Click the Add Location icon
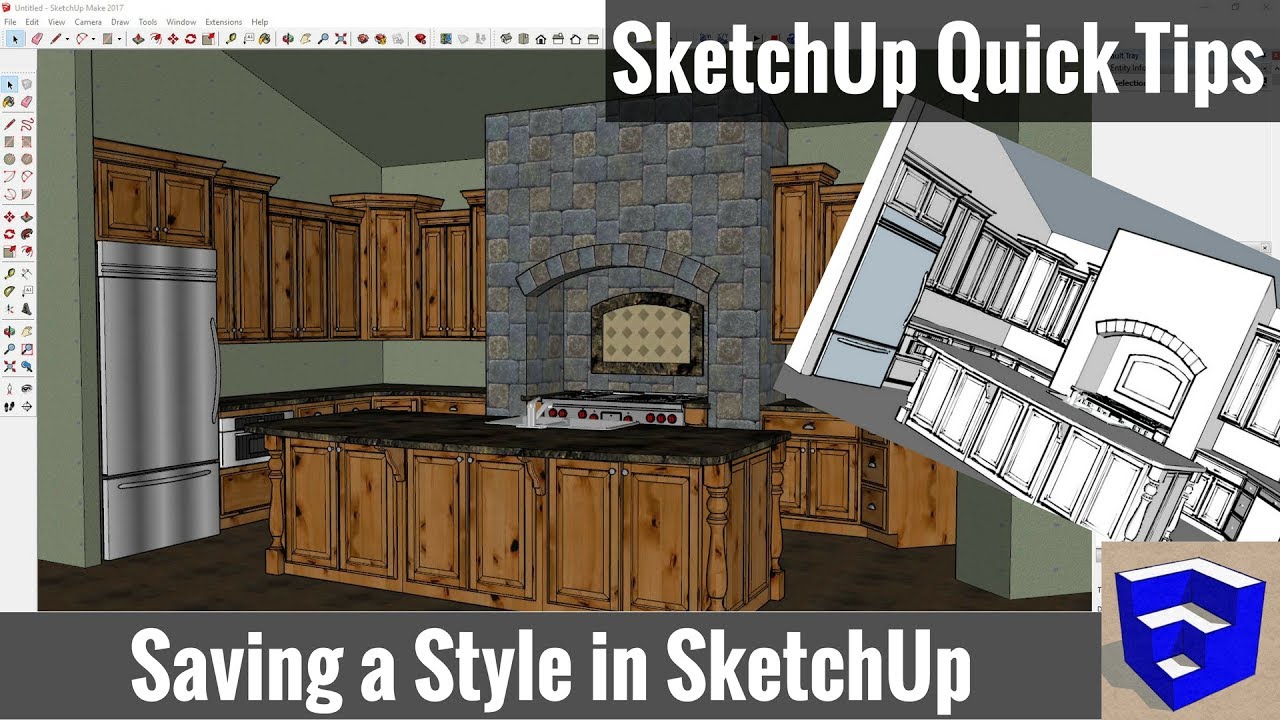1280x720 pixels. [x=446, y=39]
